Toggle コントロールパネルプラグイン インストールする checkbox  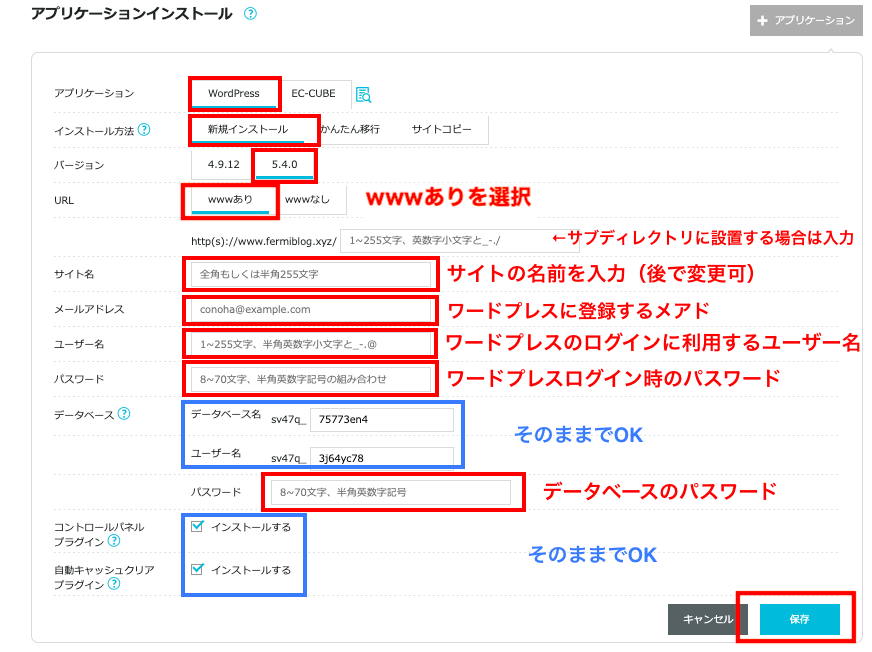(x=197, y=526)
